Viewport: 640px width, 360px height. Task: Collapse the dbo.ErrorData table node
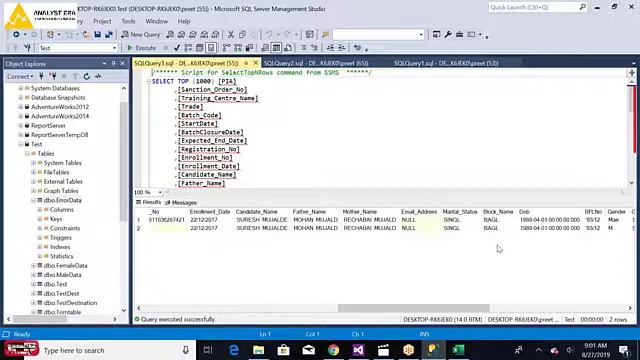(x=33, y=200)
